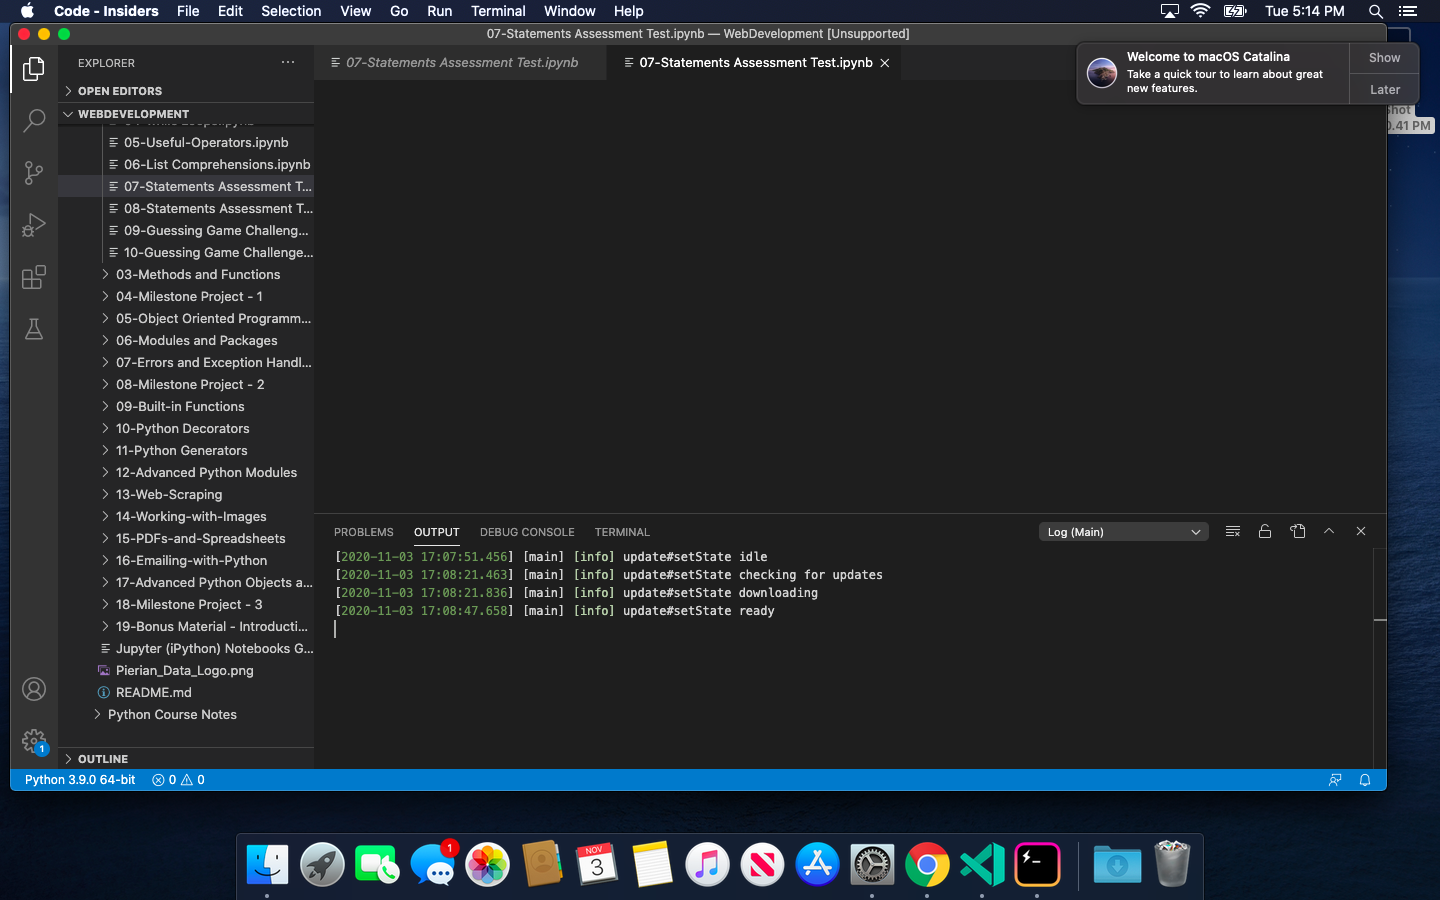Open the Search view in the sidebar
The height and width of the screenshot is (900, 1440).
35,120
